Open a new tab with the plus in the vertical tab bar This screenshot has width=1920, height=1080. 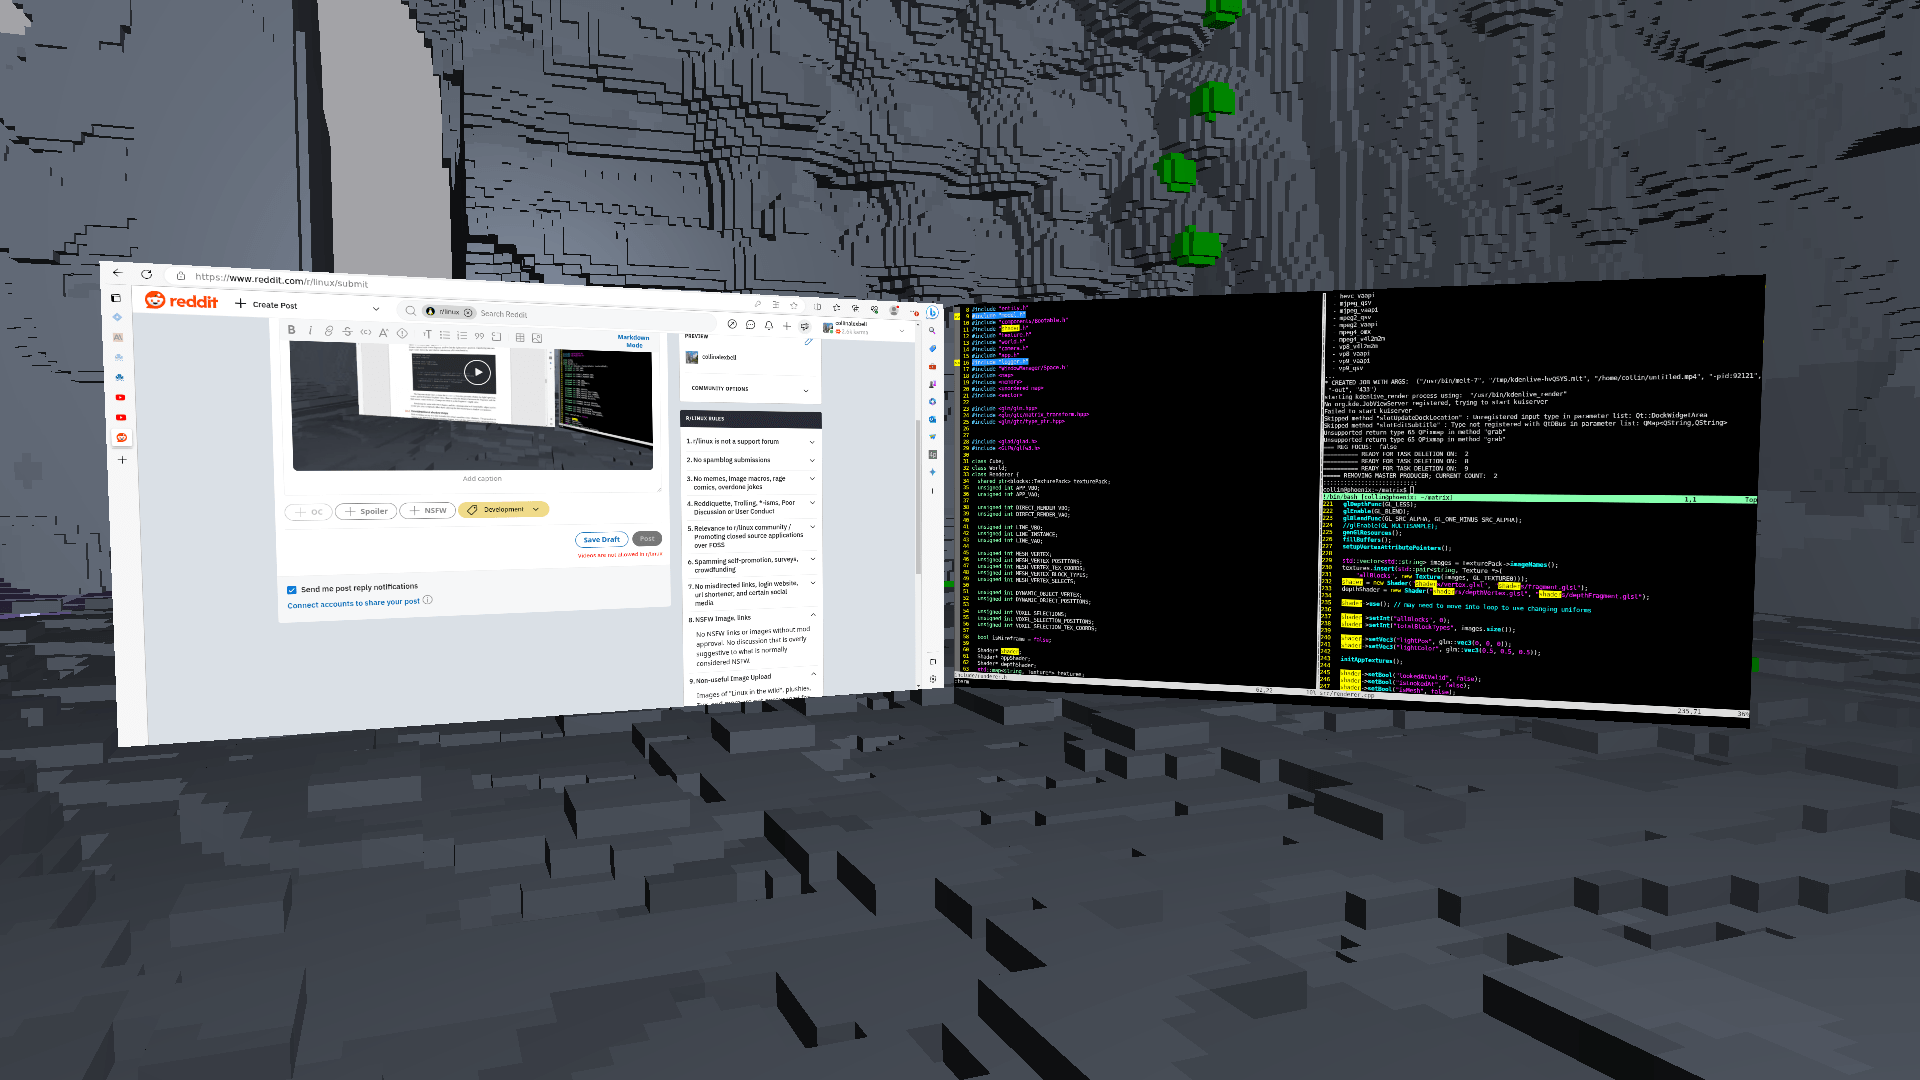122,460
